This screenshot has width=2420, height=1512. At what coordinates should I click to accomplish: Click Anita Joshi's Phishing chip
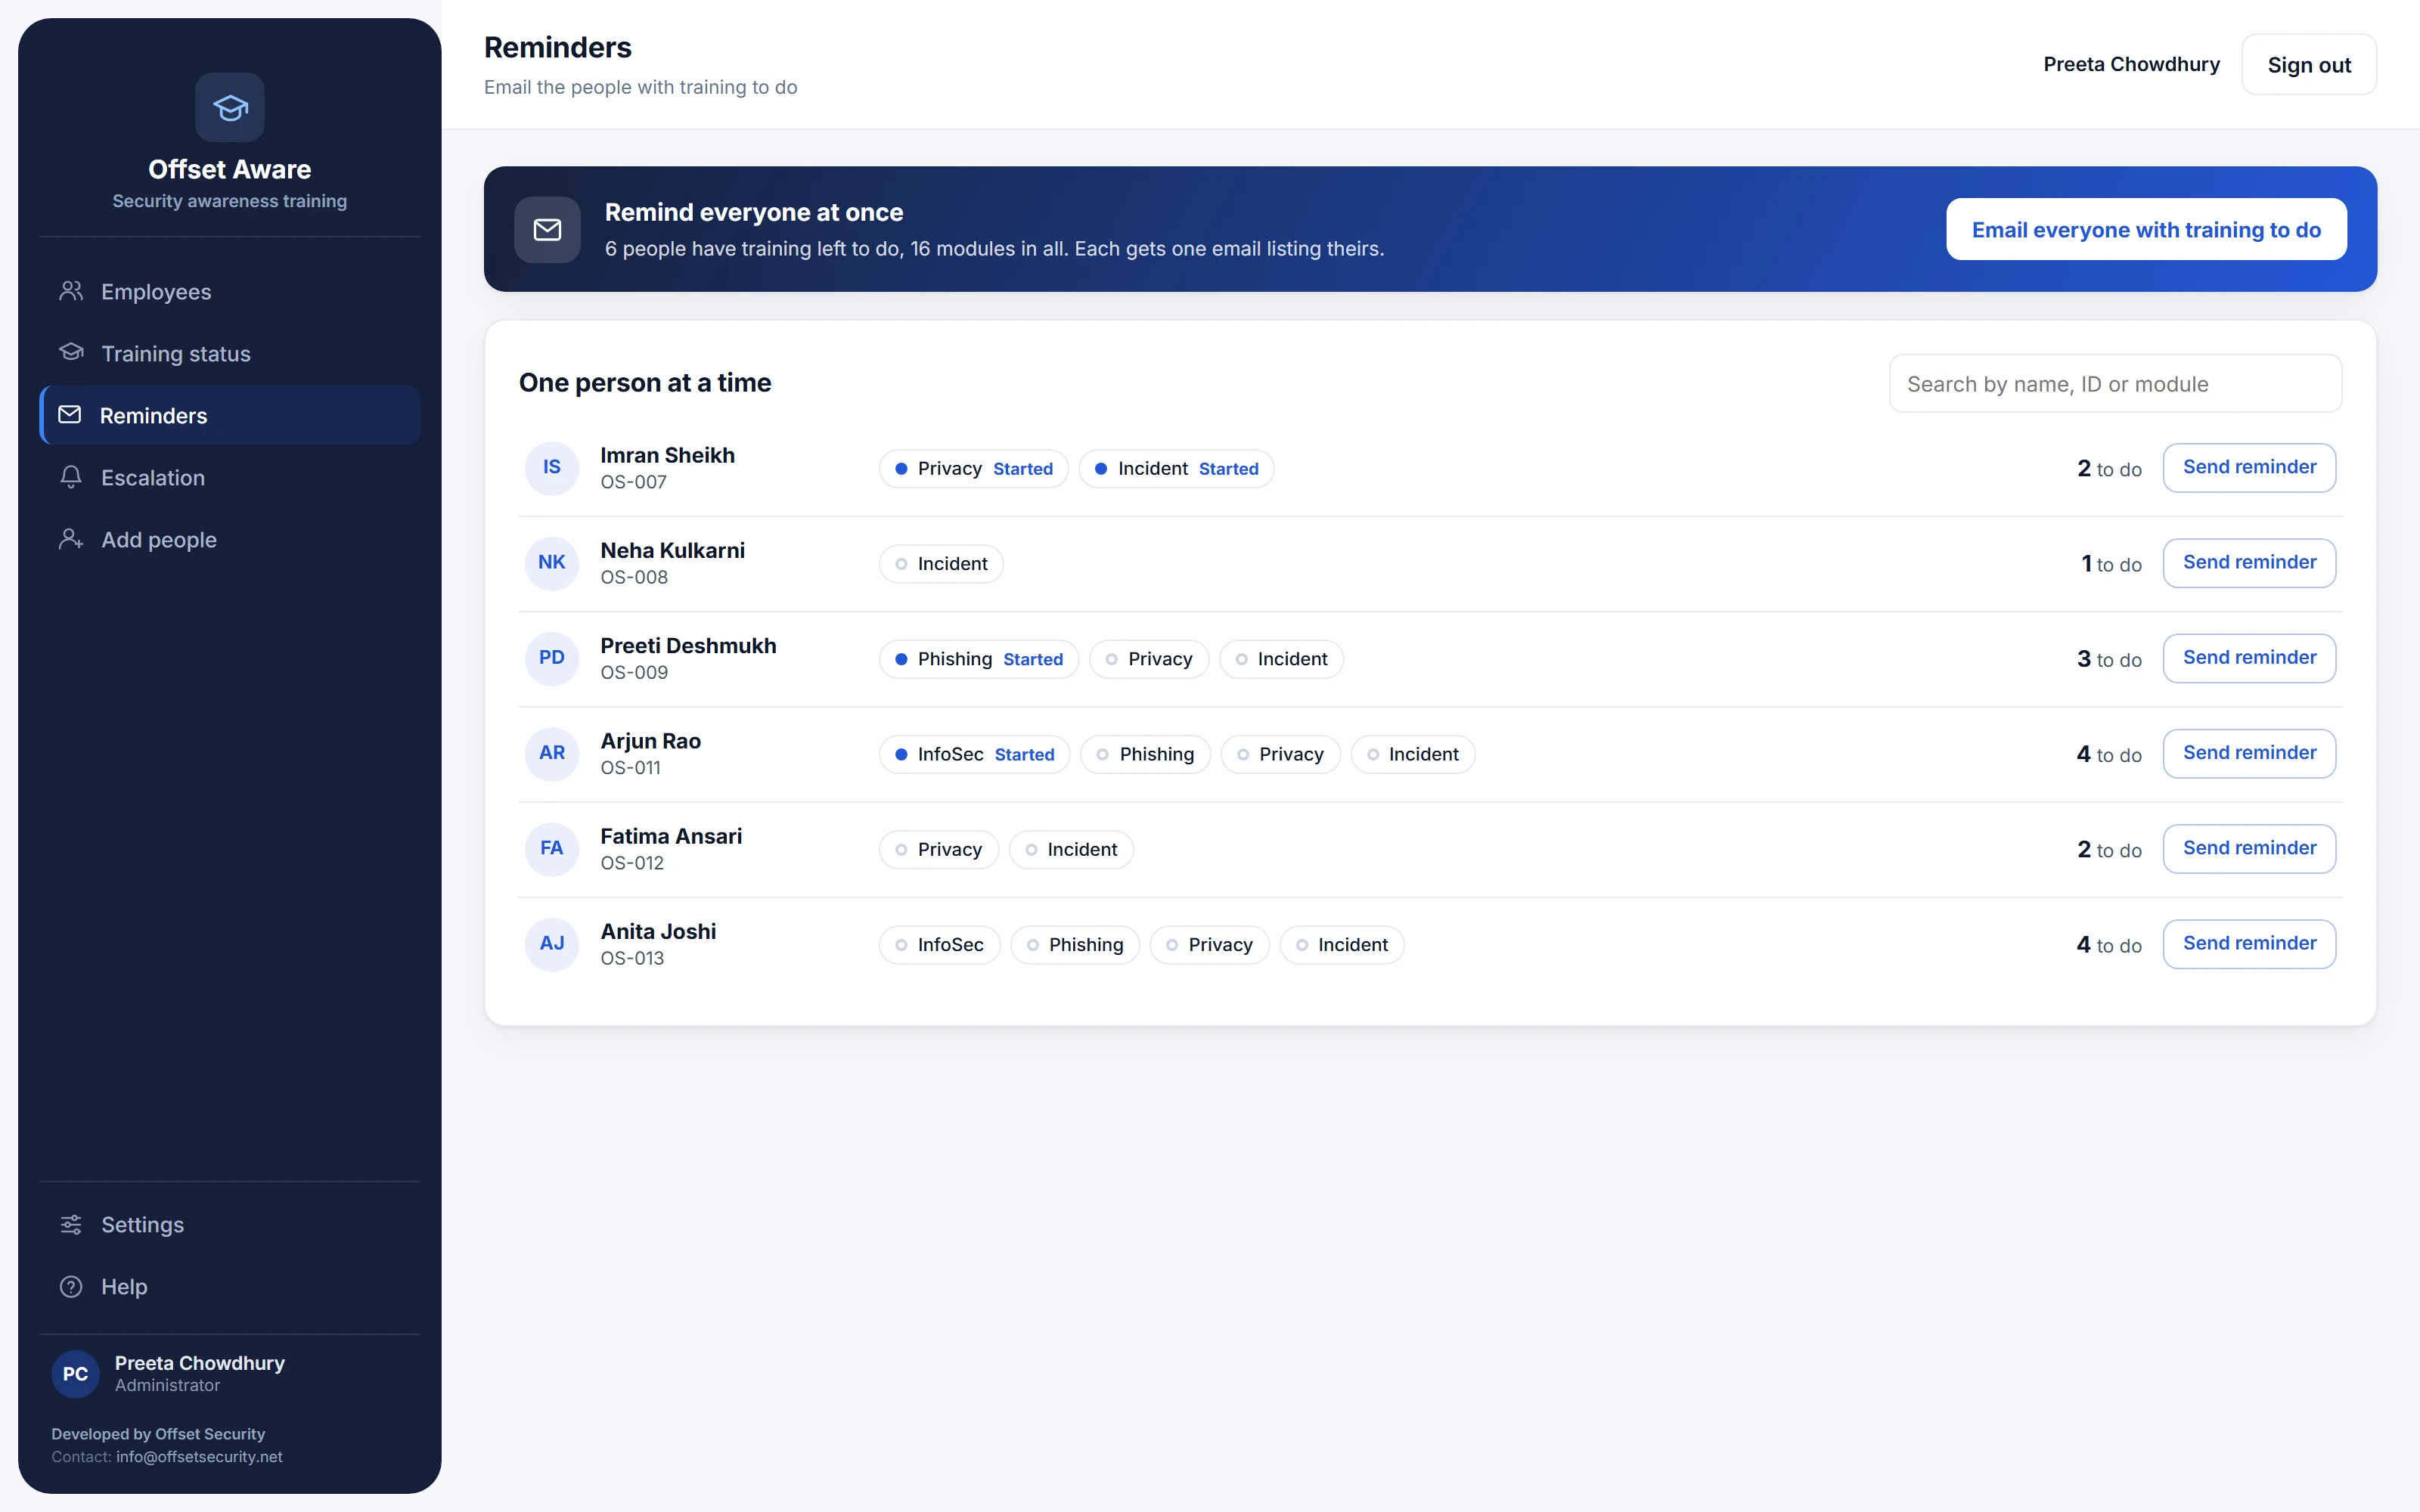click(1075, 944)
